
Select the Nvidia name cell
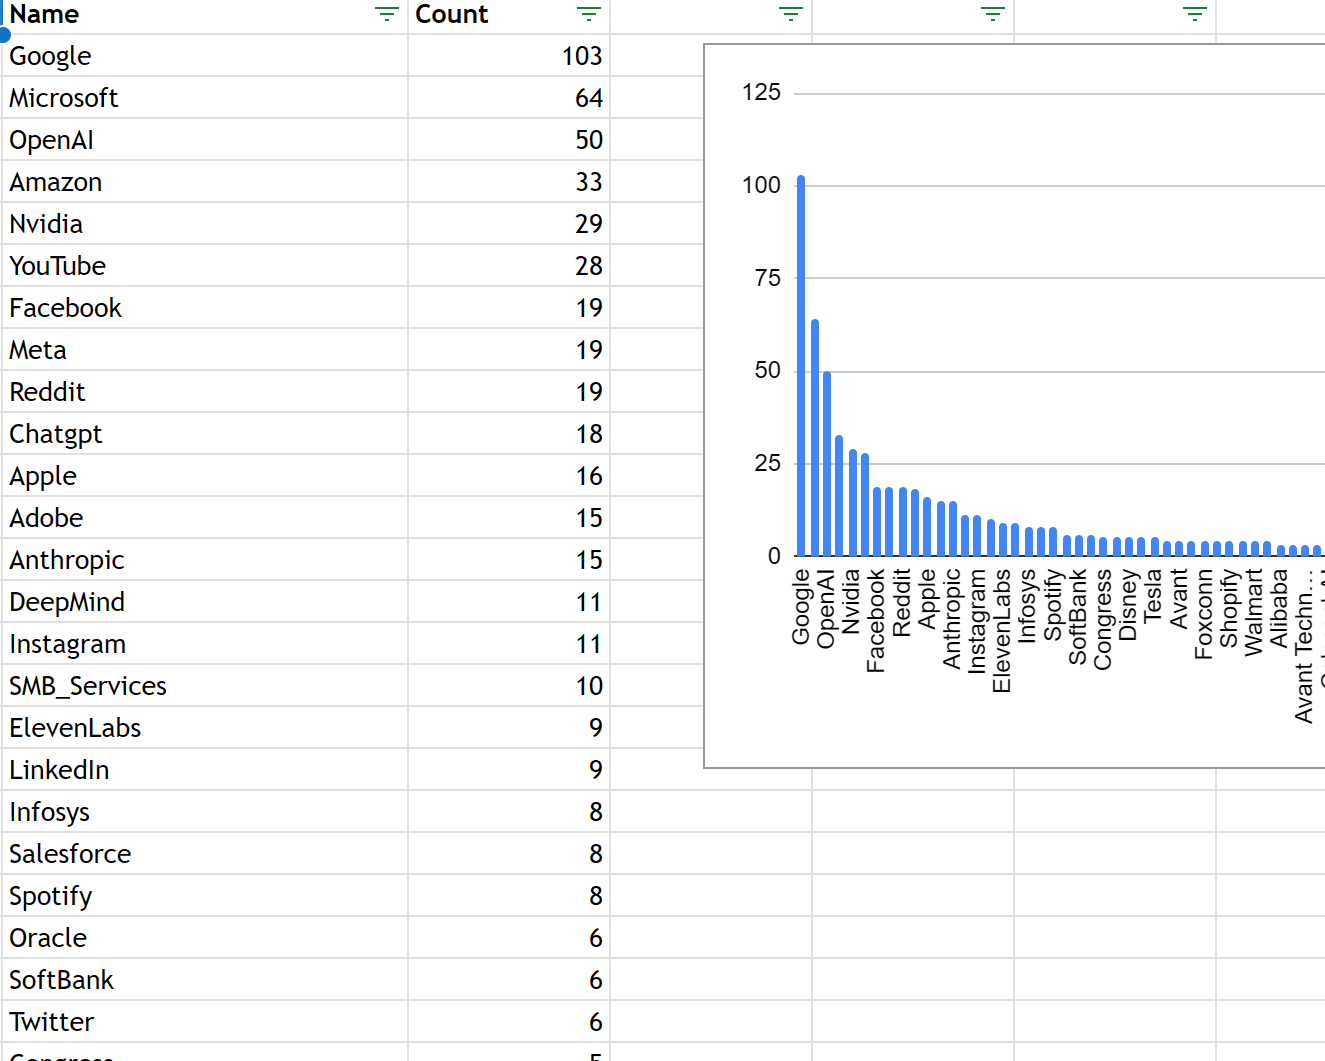(x=204, y=224)
